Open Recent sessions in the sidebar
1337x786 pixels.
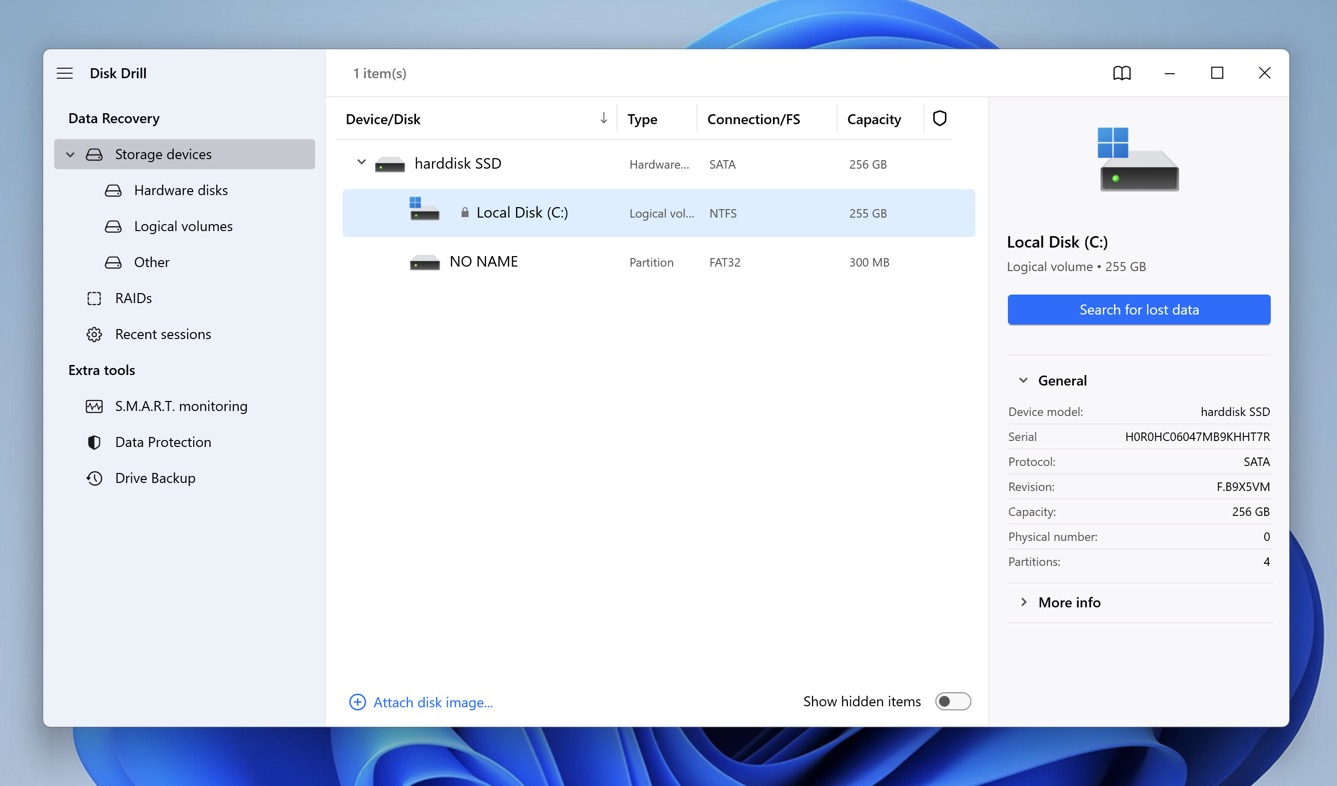163,334
